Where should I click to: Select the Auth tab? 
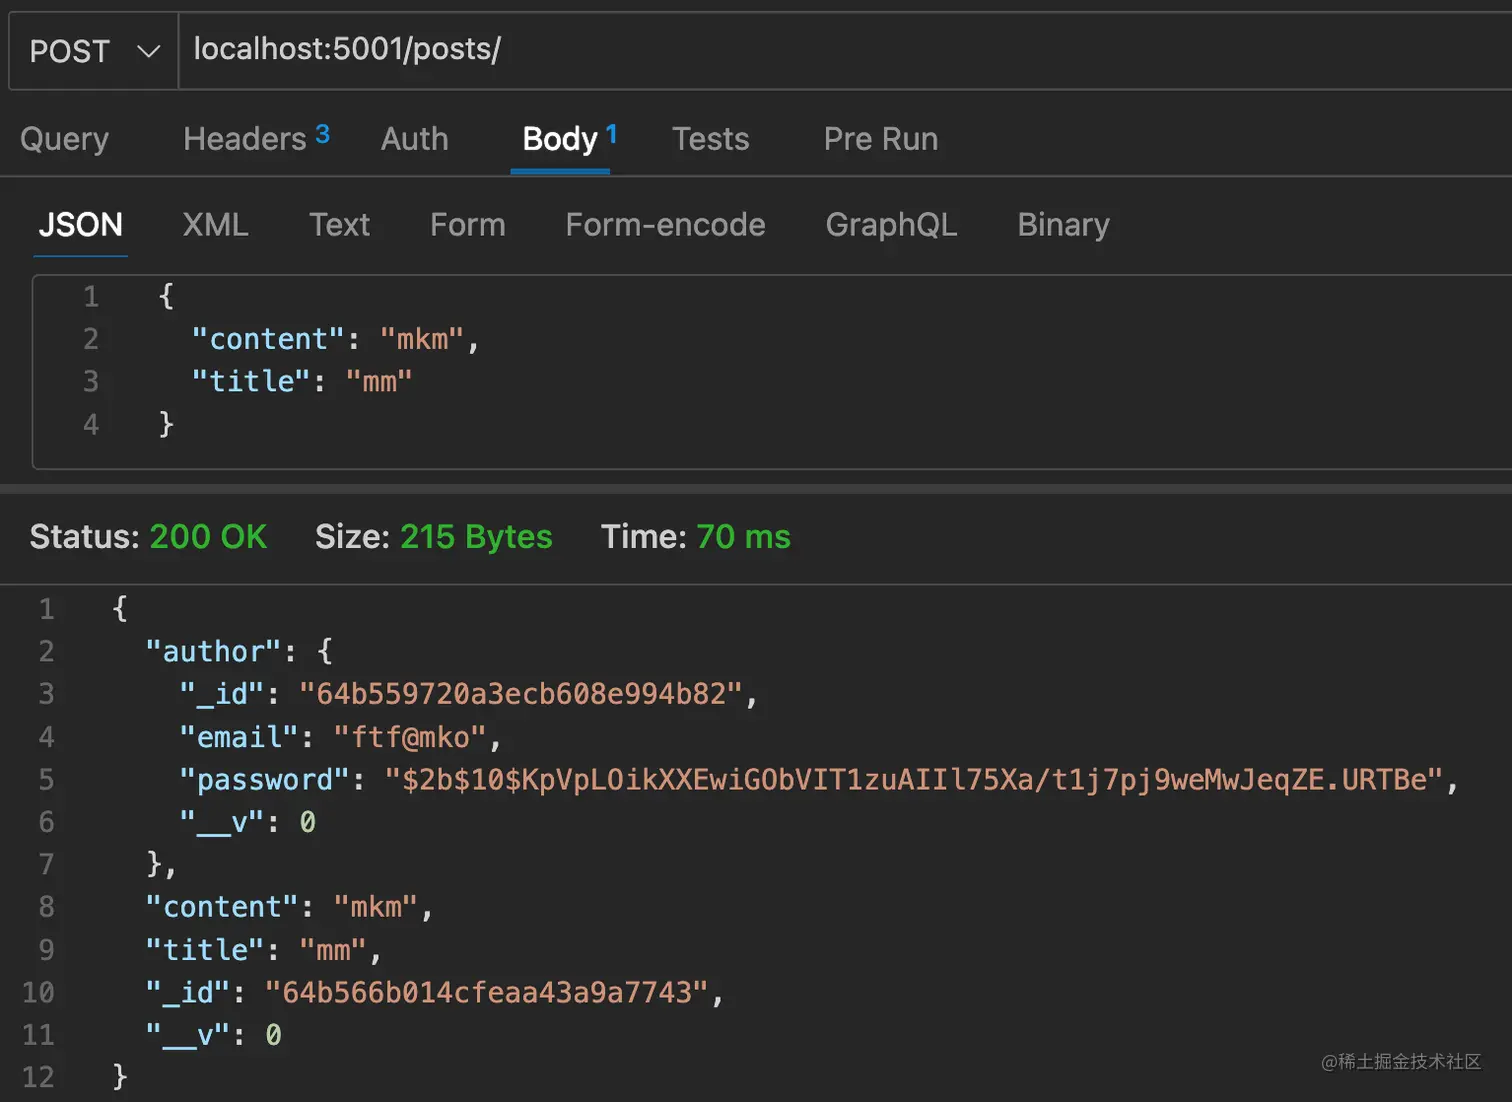point(414,139)
